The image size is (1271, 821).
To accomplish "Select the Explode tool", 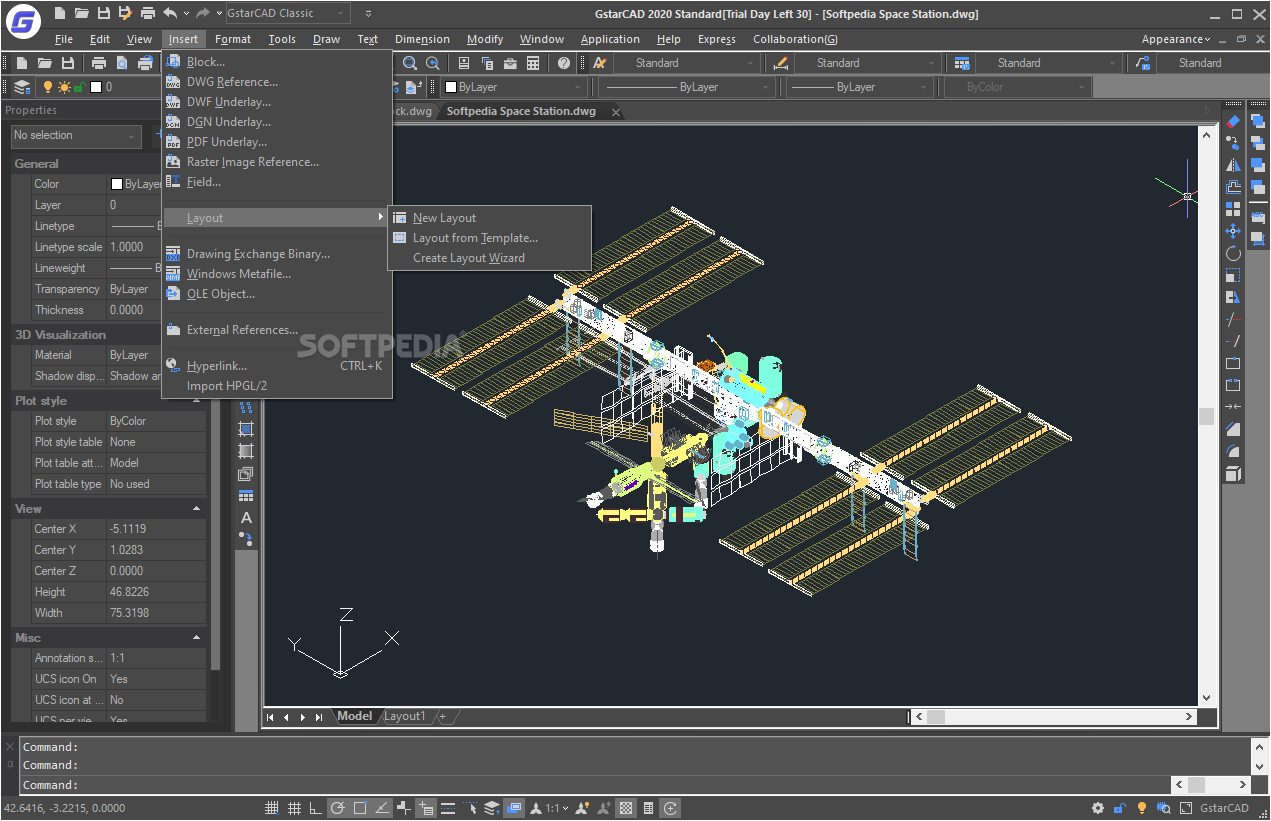I will point(1233,473).
